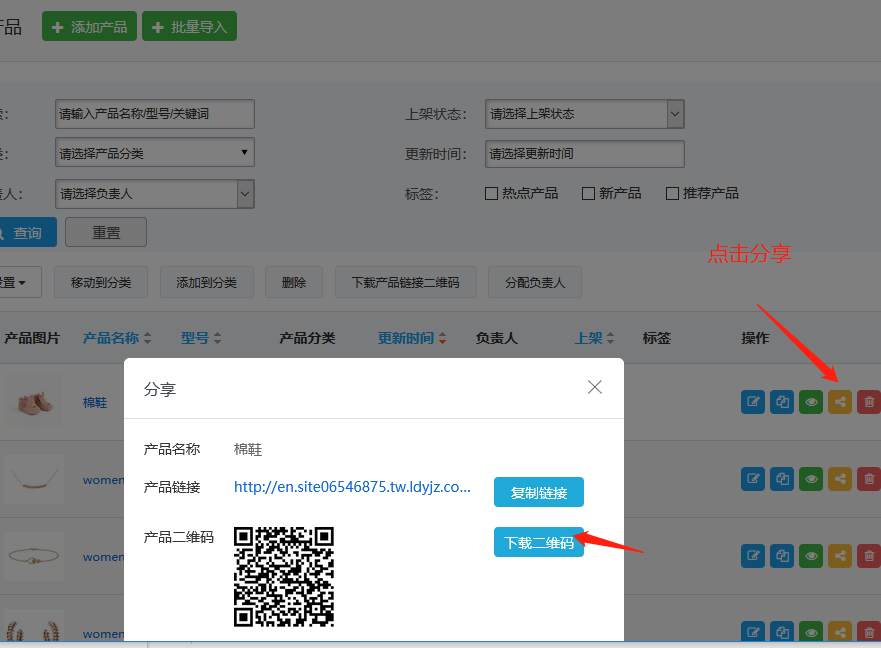Viewport: 881px width, 648px height.
Task: Click 下载二维码 to download the QR code
Action: [x=538, y=542]
